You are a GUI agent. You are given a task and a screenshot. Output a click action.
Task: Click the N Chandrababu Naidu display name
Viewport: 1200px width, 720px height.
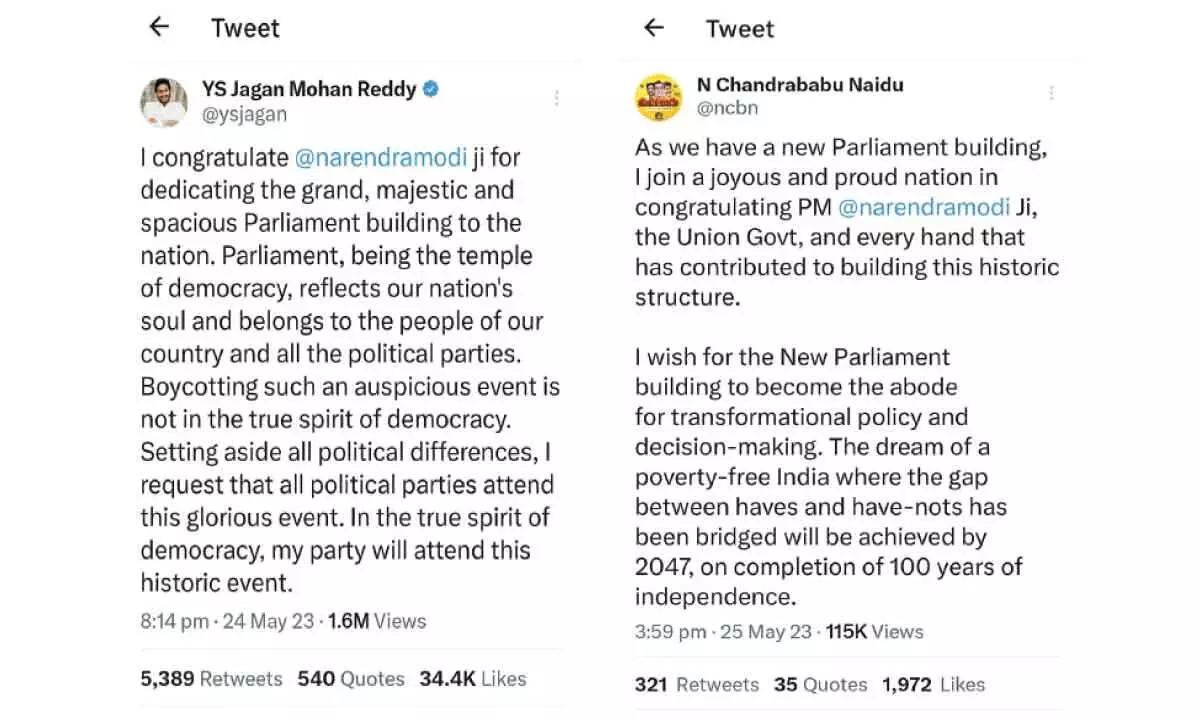[x=799, y=85]
